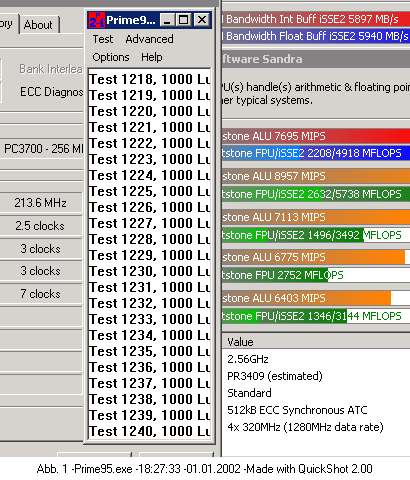The height and width of the screenshot is (480, 410).
Task: Select the Test 1238 log line
Action: [150, 399]
